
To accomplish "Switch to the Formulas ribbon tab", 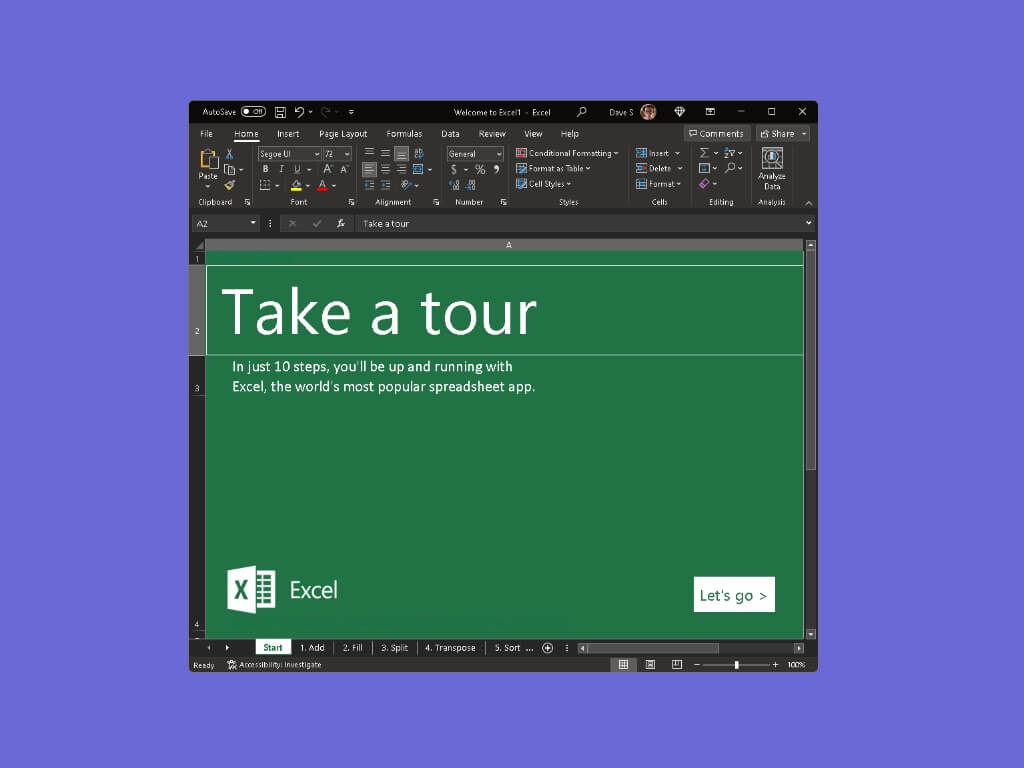I will [x=404, y=134].
